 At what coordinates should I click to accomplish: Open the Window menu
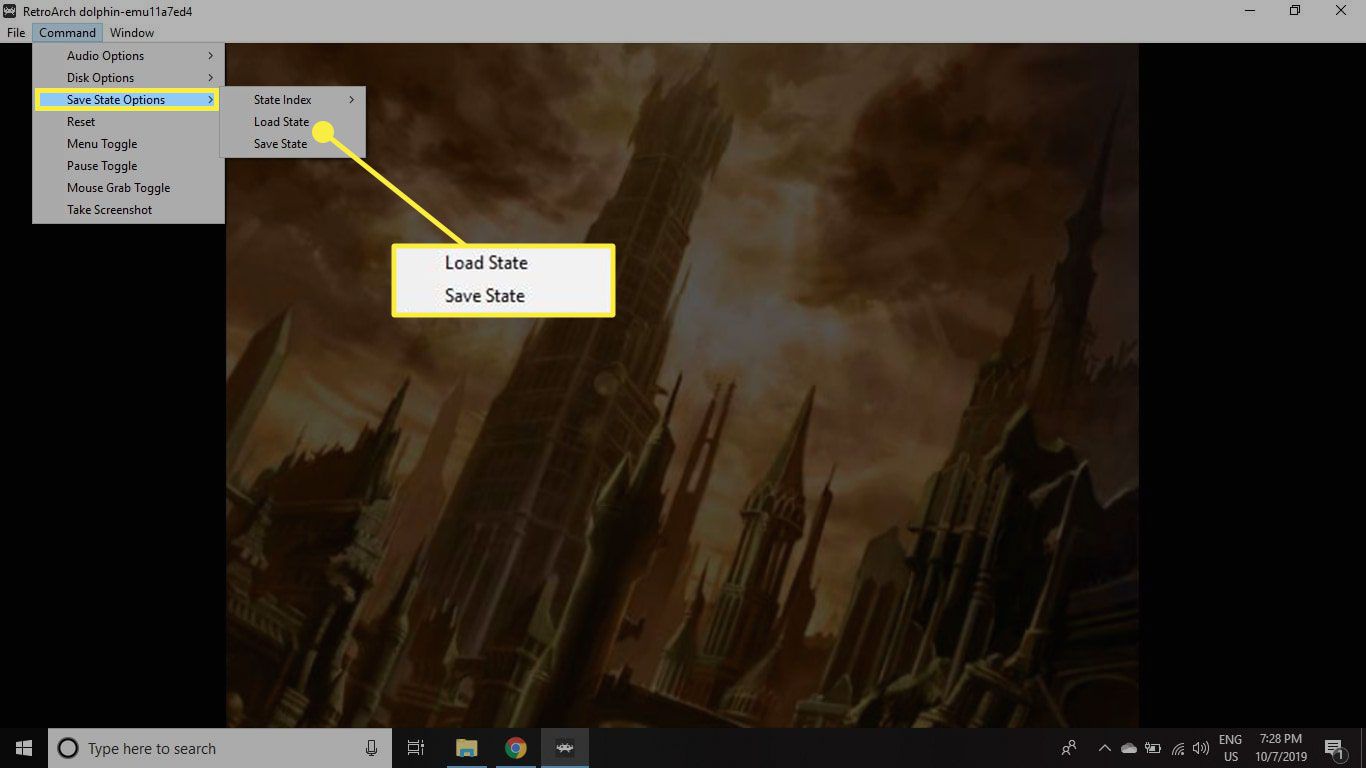point(132,33)
